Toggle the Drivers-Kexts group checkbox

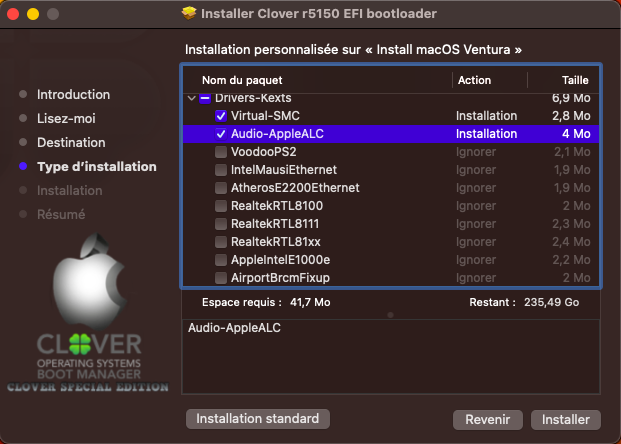coord(205,98)
